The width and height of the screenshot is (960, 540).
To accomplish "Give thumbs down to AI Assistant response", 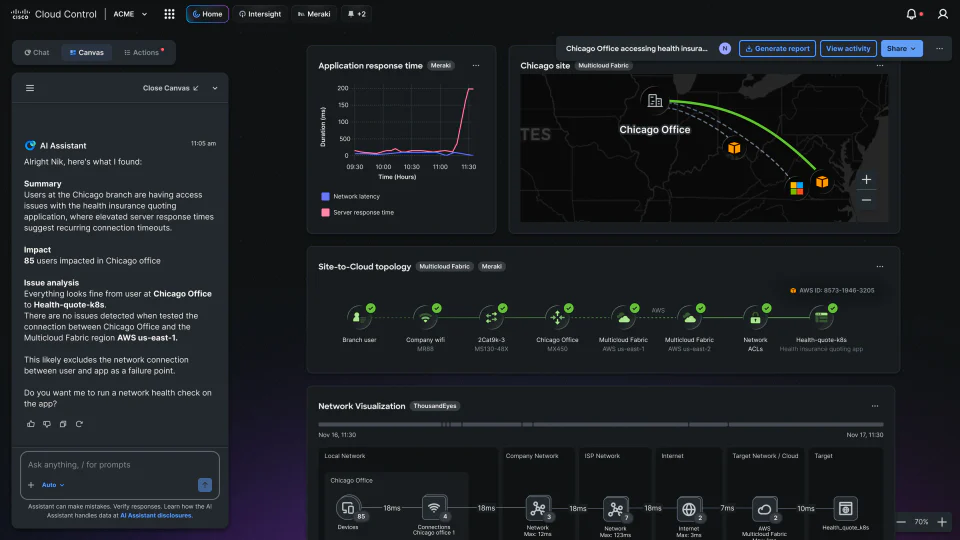I will (47, 424).
